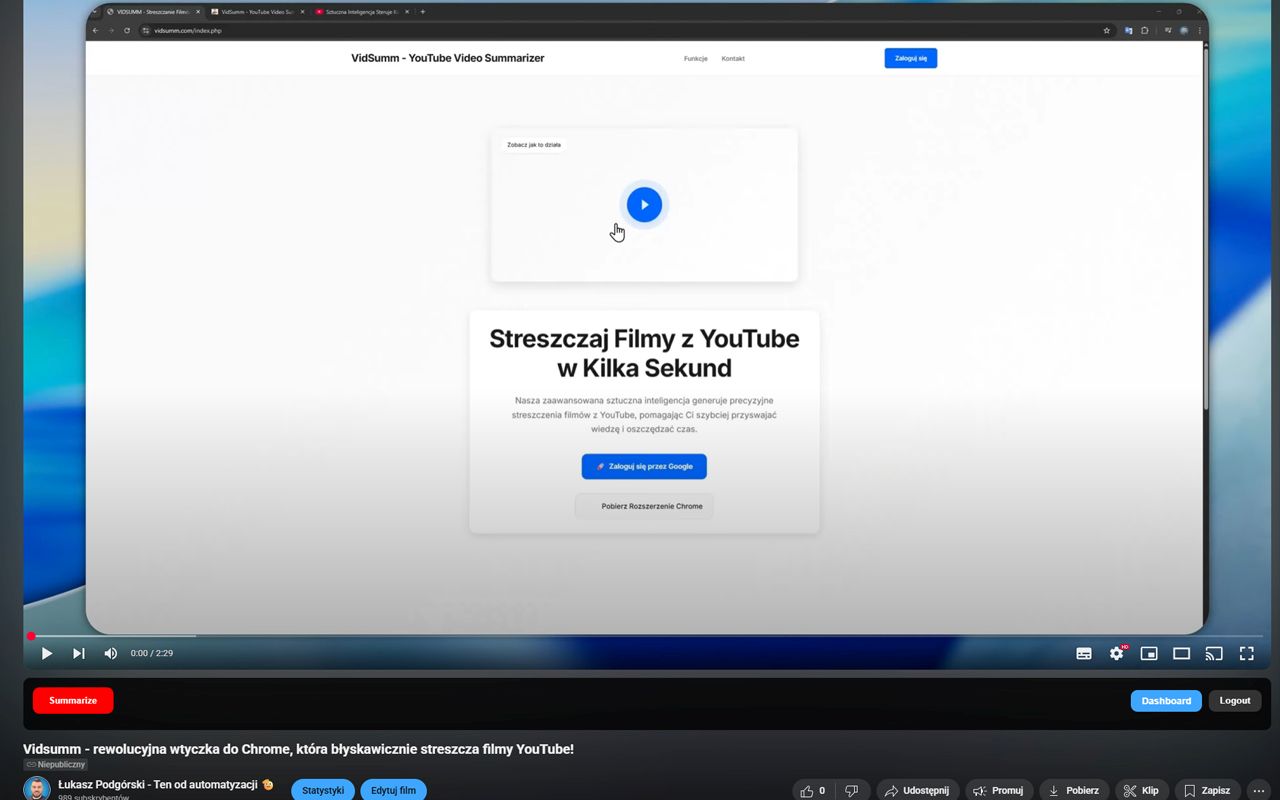This screenshot has height=800, width=1280.
Task: Download the video with Pobierz
Action: pos(1073,790)
